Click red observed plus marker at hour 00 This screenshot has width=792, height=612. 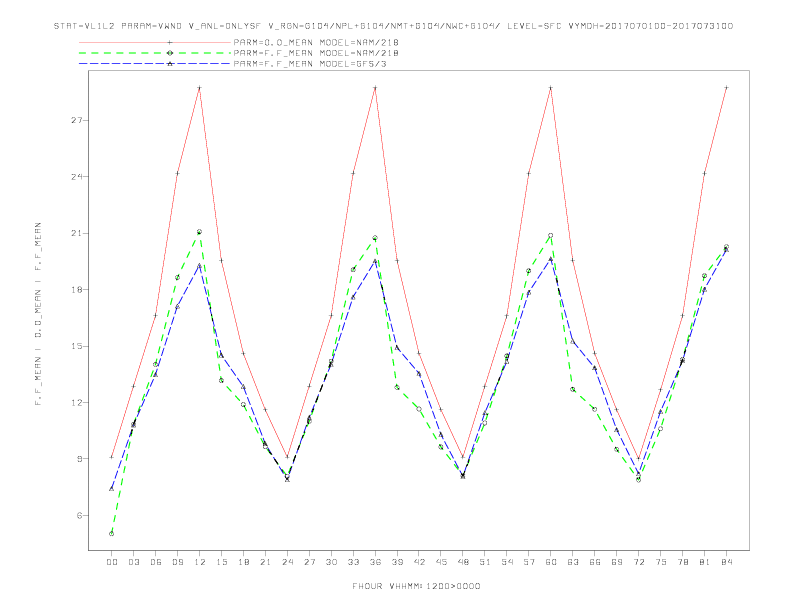click(112, 457)
